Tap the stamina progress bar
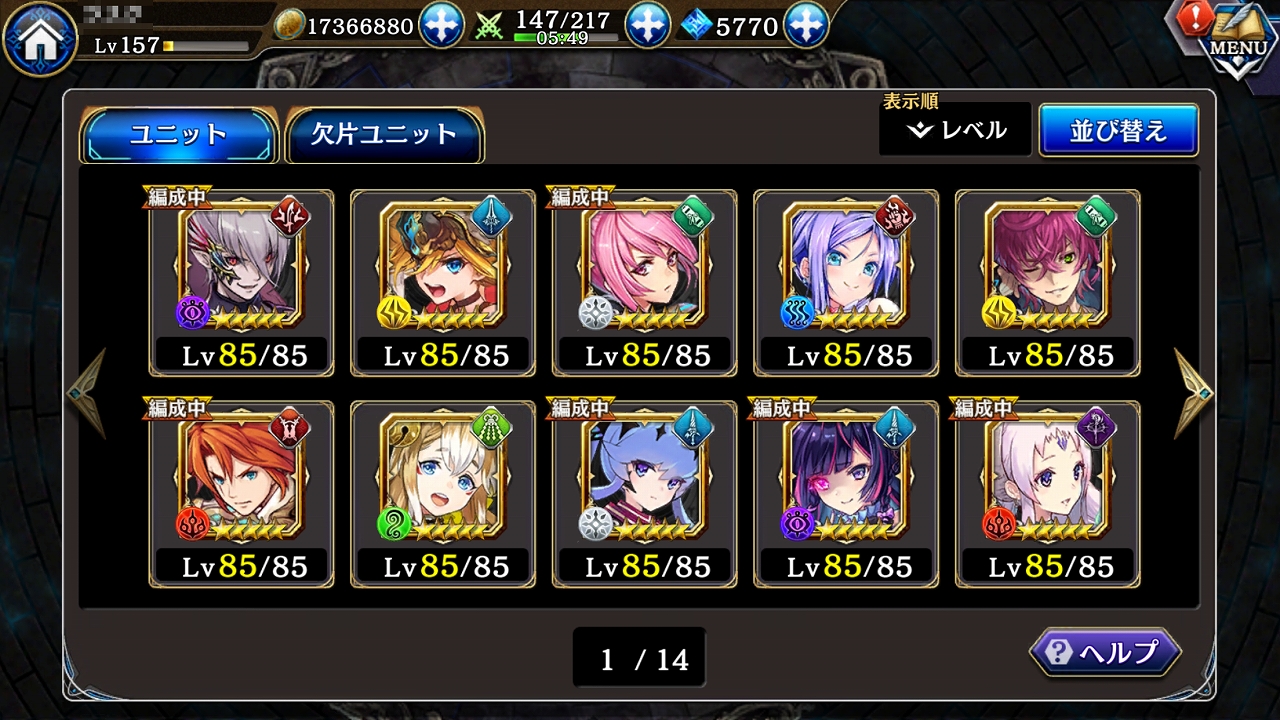This screenshot has width=1280, height=720. pos(551,37)
